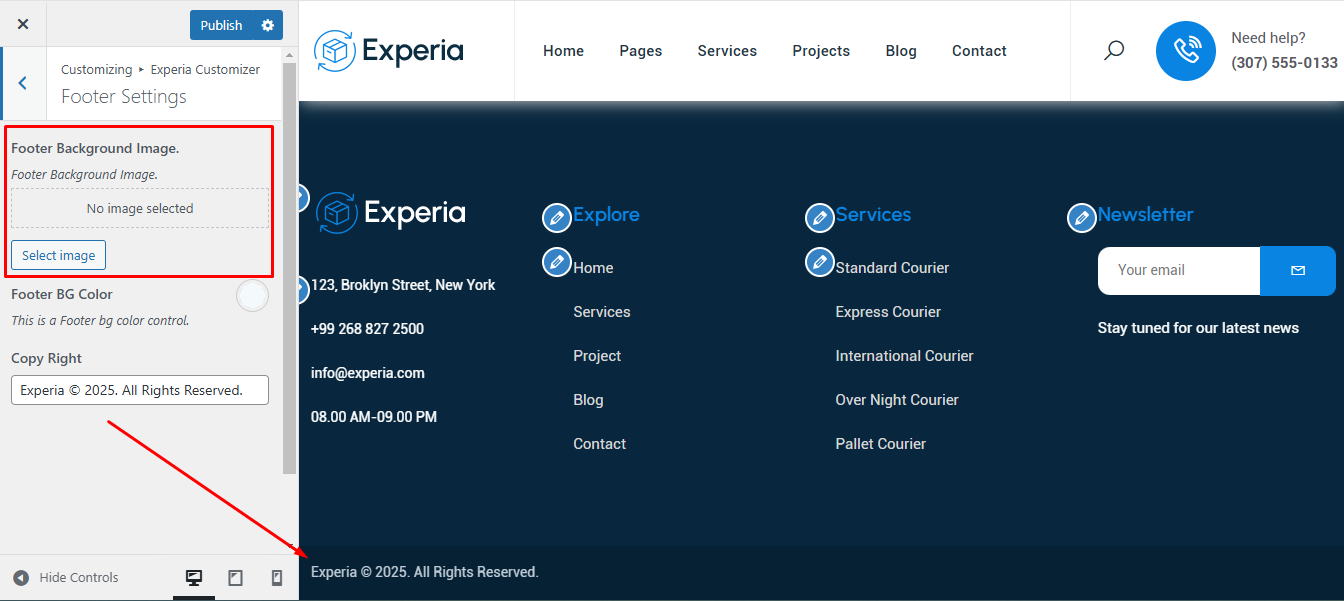
Task: Click the Explore footer heading
Action: (x=606, y=214)
